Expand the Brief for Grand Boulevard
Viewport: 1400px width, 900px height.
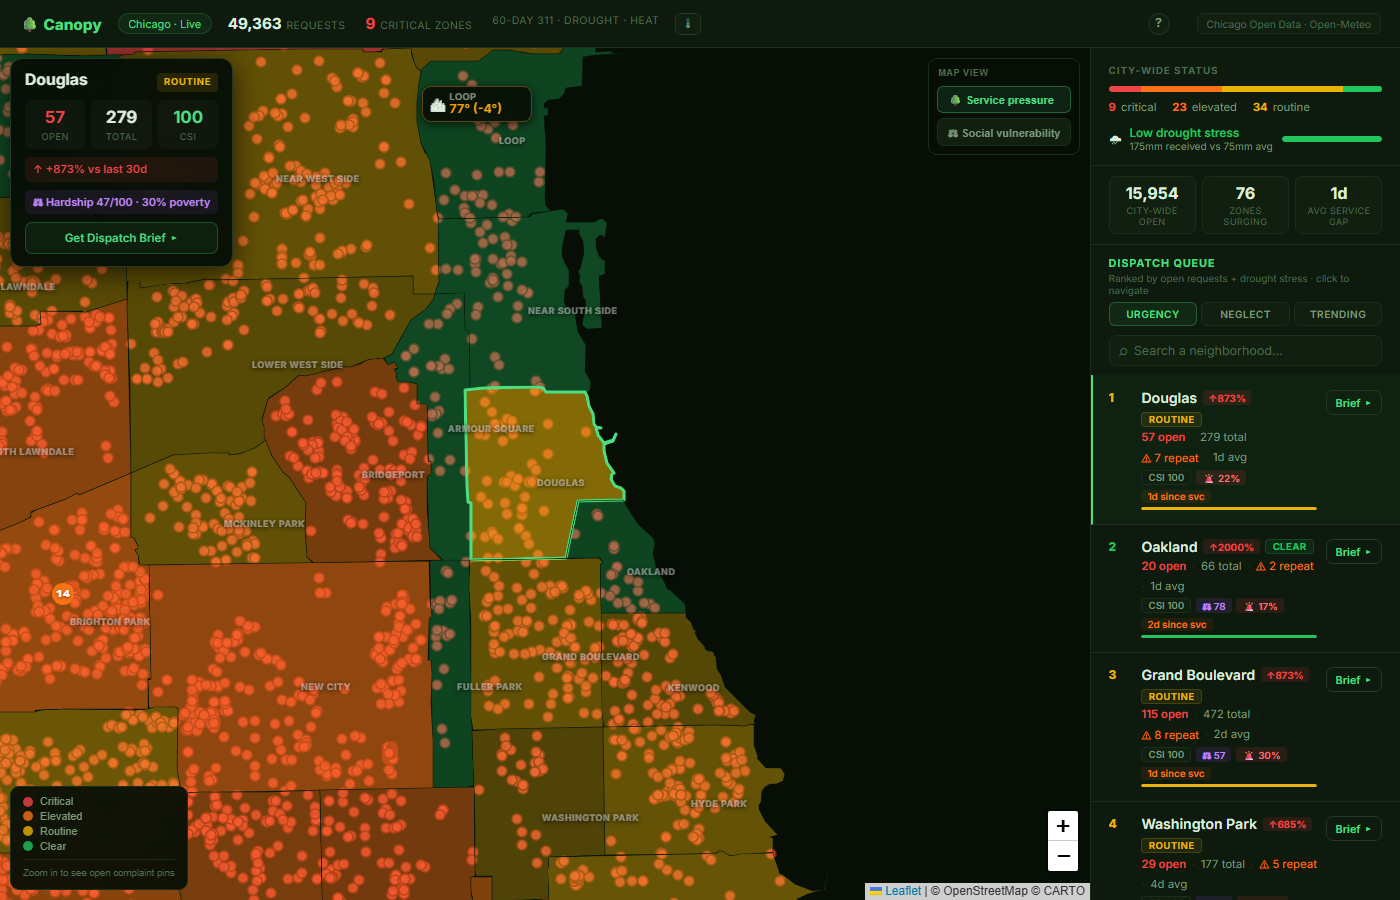(1353, 680)
